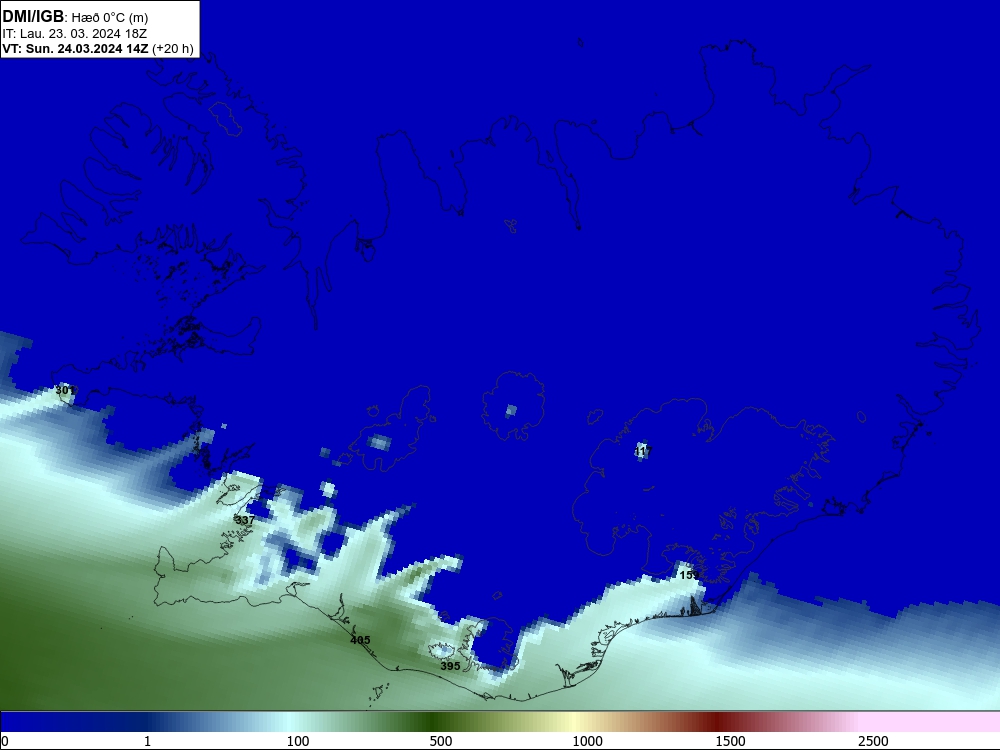Click the 395 height value label
This screenshot has width=1000, height=750.
450,666
